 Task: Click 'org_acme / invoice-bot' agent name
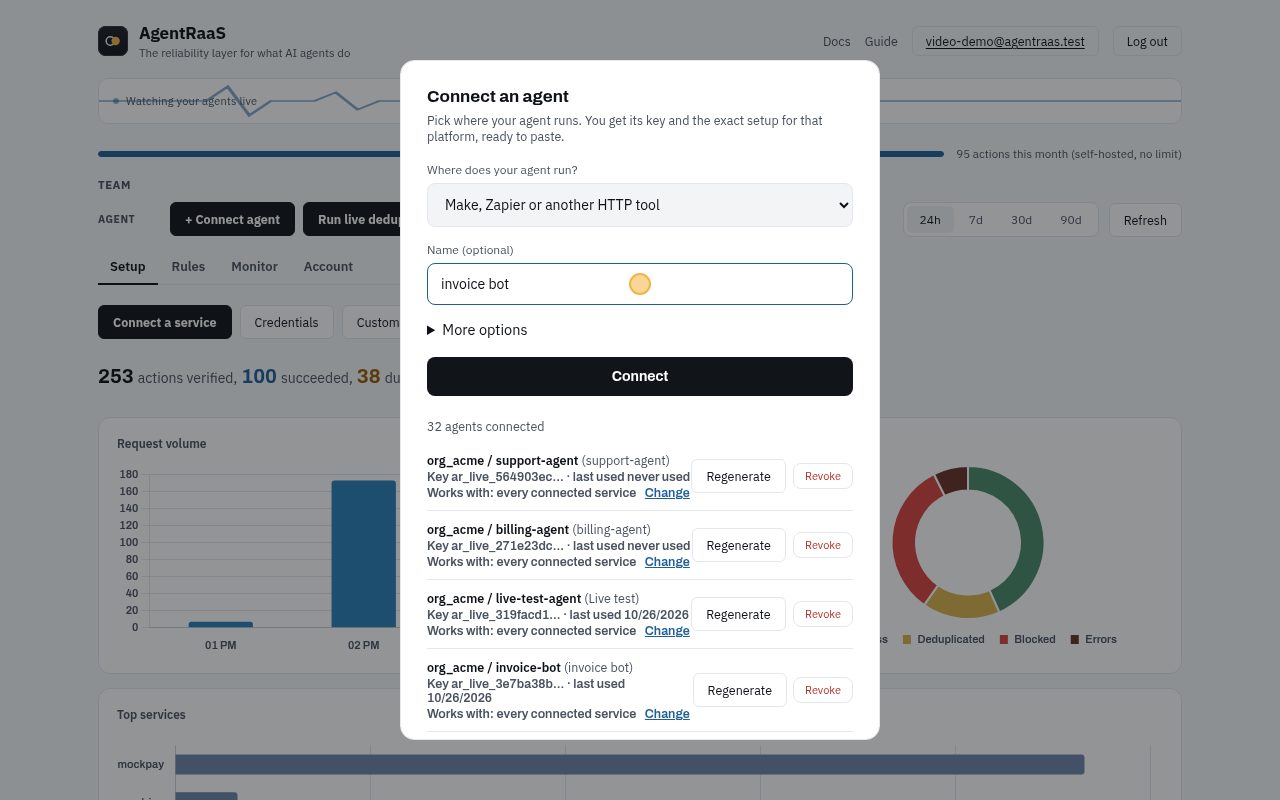pyautogui.click(x=494, y=668)
